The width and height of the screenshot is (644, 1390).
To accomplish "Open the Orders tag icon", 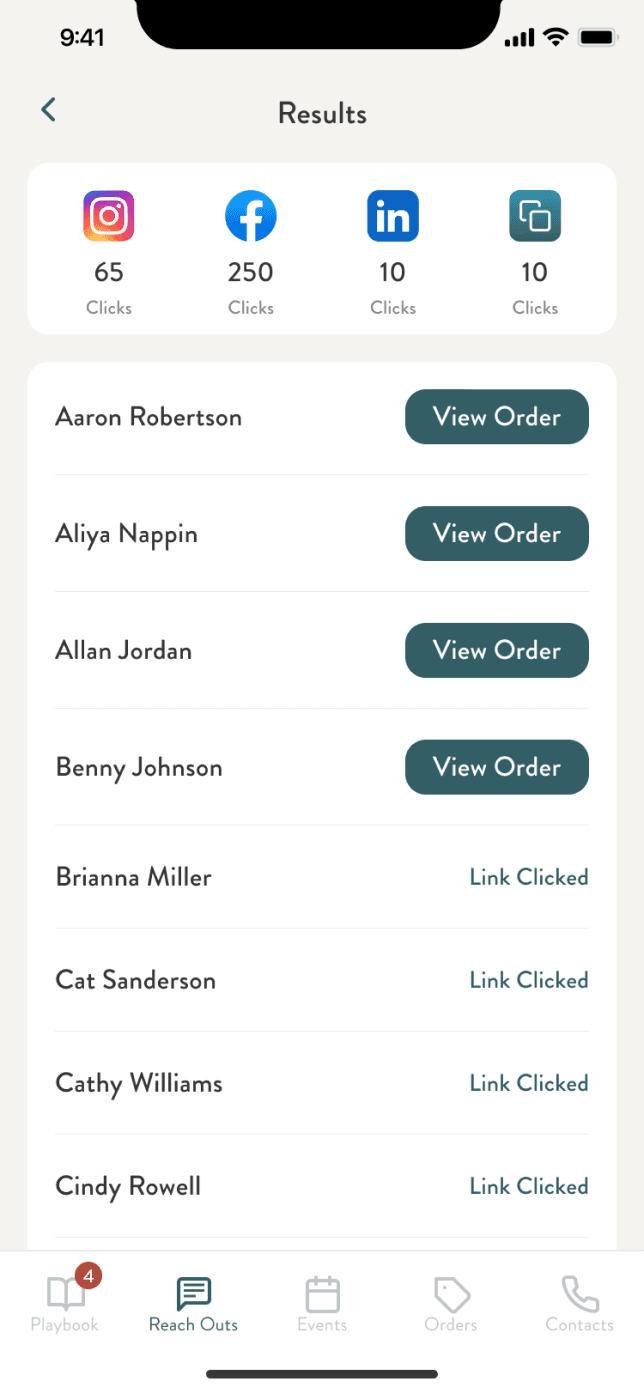I will pyautogui.click(x=451, y=1295).
